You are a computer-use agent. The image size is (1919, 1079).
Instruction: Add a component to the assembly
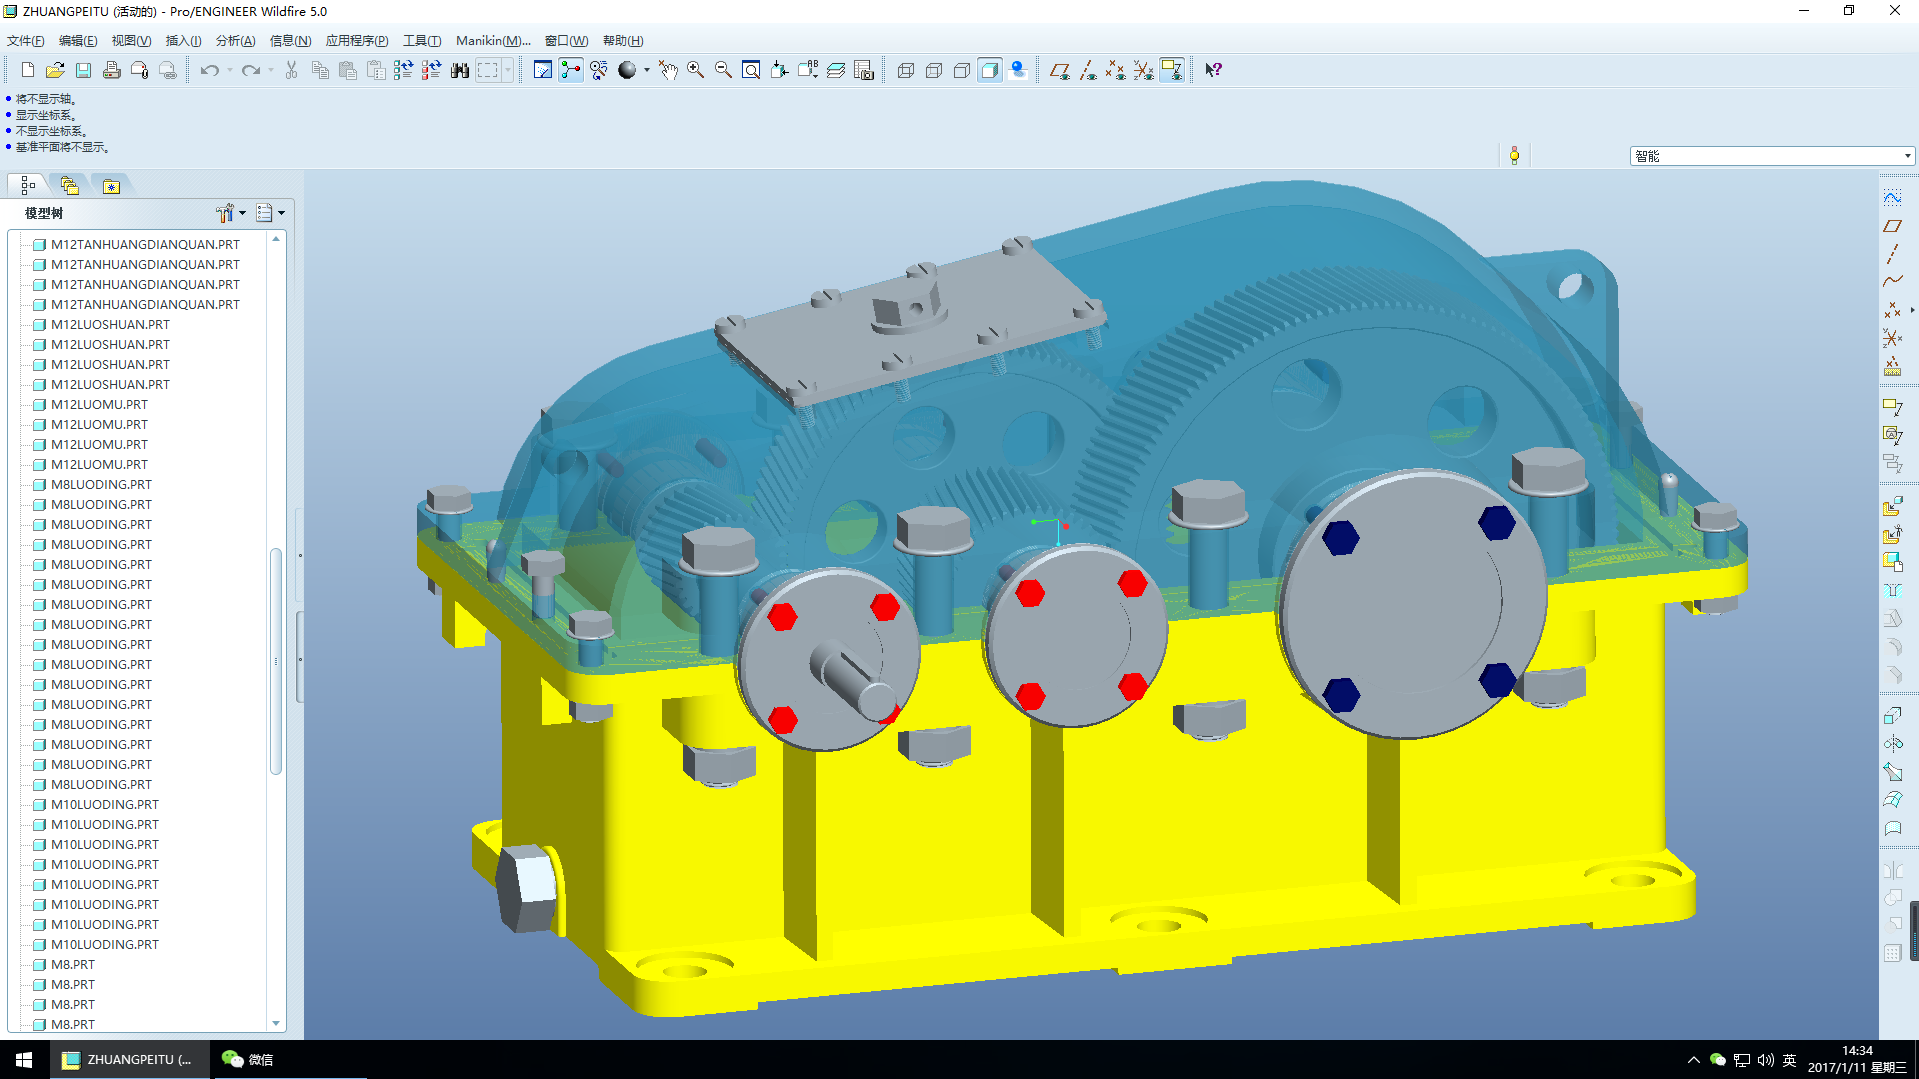(x=1892, y=507)
